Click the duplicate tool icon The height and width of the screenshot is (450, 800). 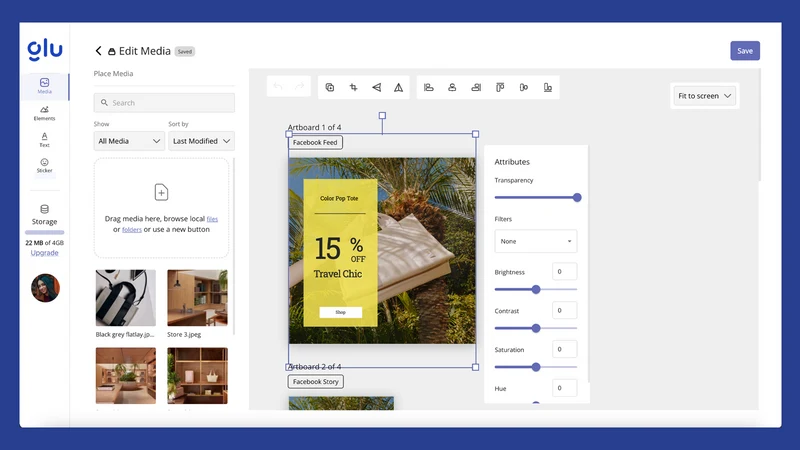pyautogui.click(x=330, y=87)
